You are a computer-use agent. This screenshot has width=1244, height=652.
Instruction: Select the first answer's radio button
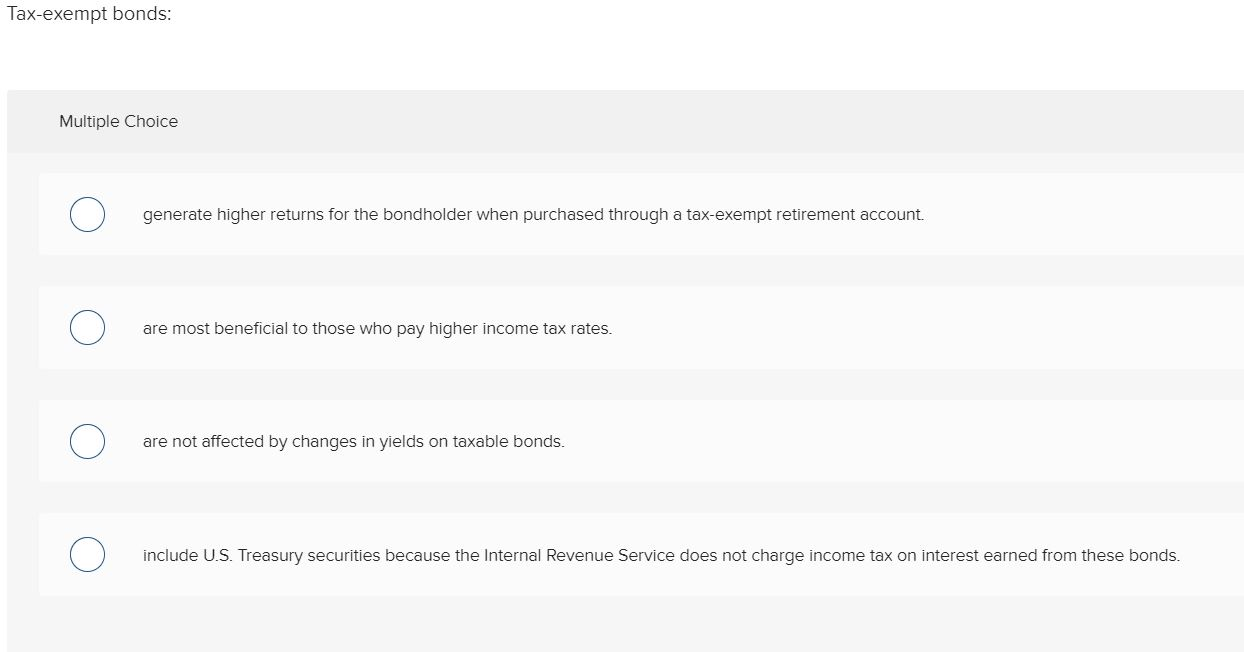click(87, 214)
